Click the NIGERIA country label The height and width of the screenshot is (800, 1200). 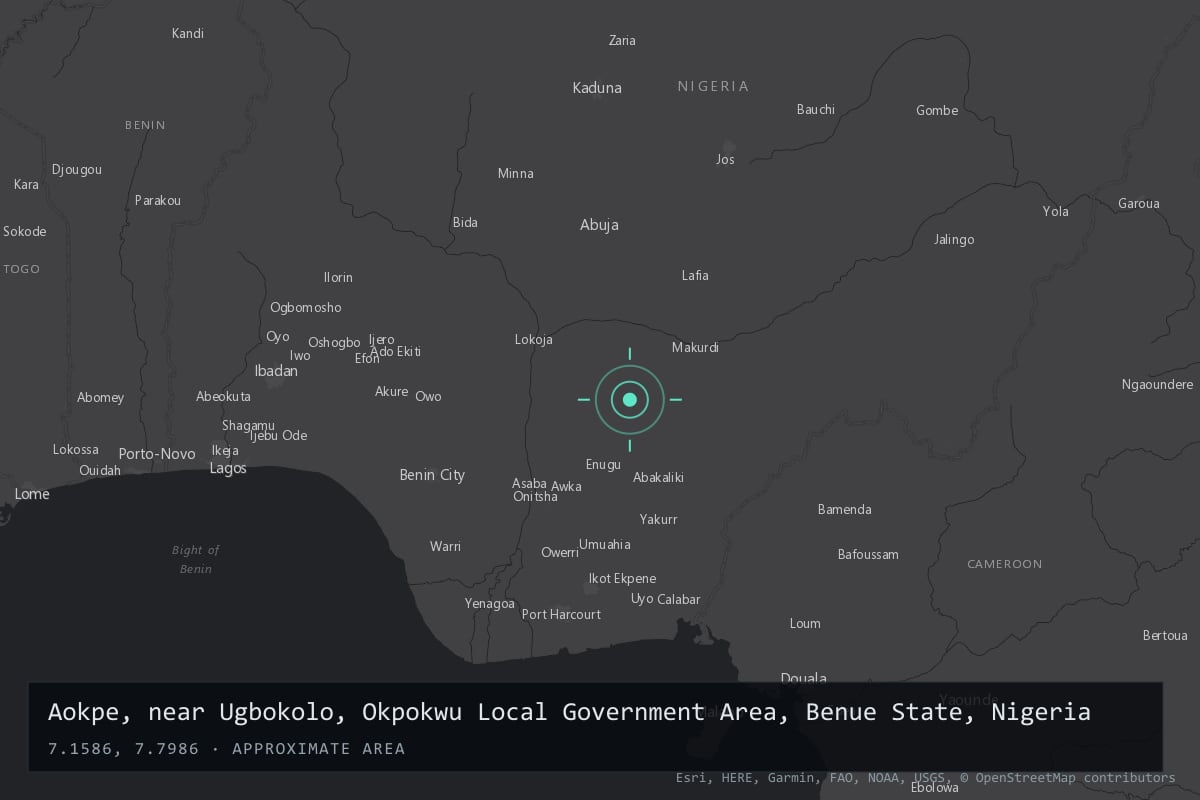[x=713, y=87]
